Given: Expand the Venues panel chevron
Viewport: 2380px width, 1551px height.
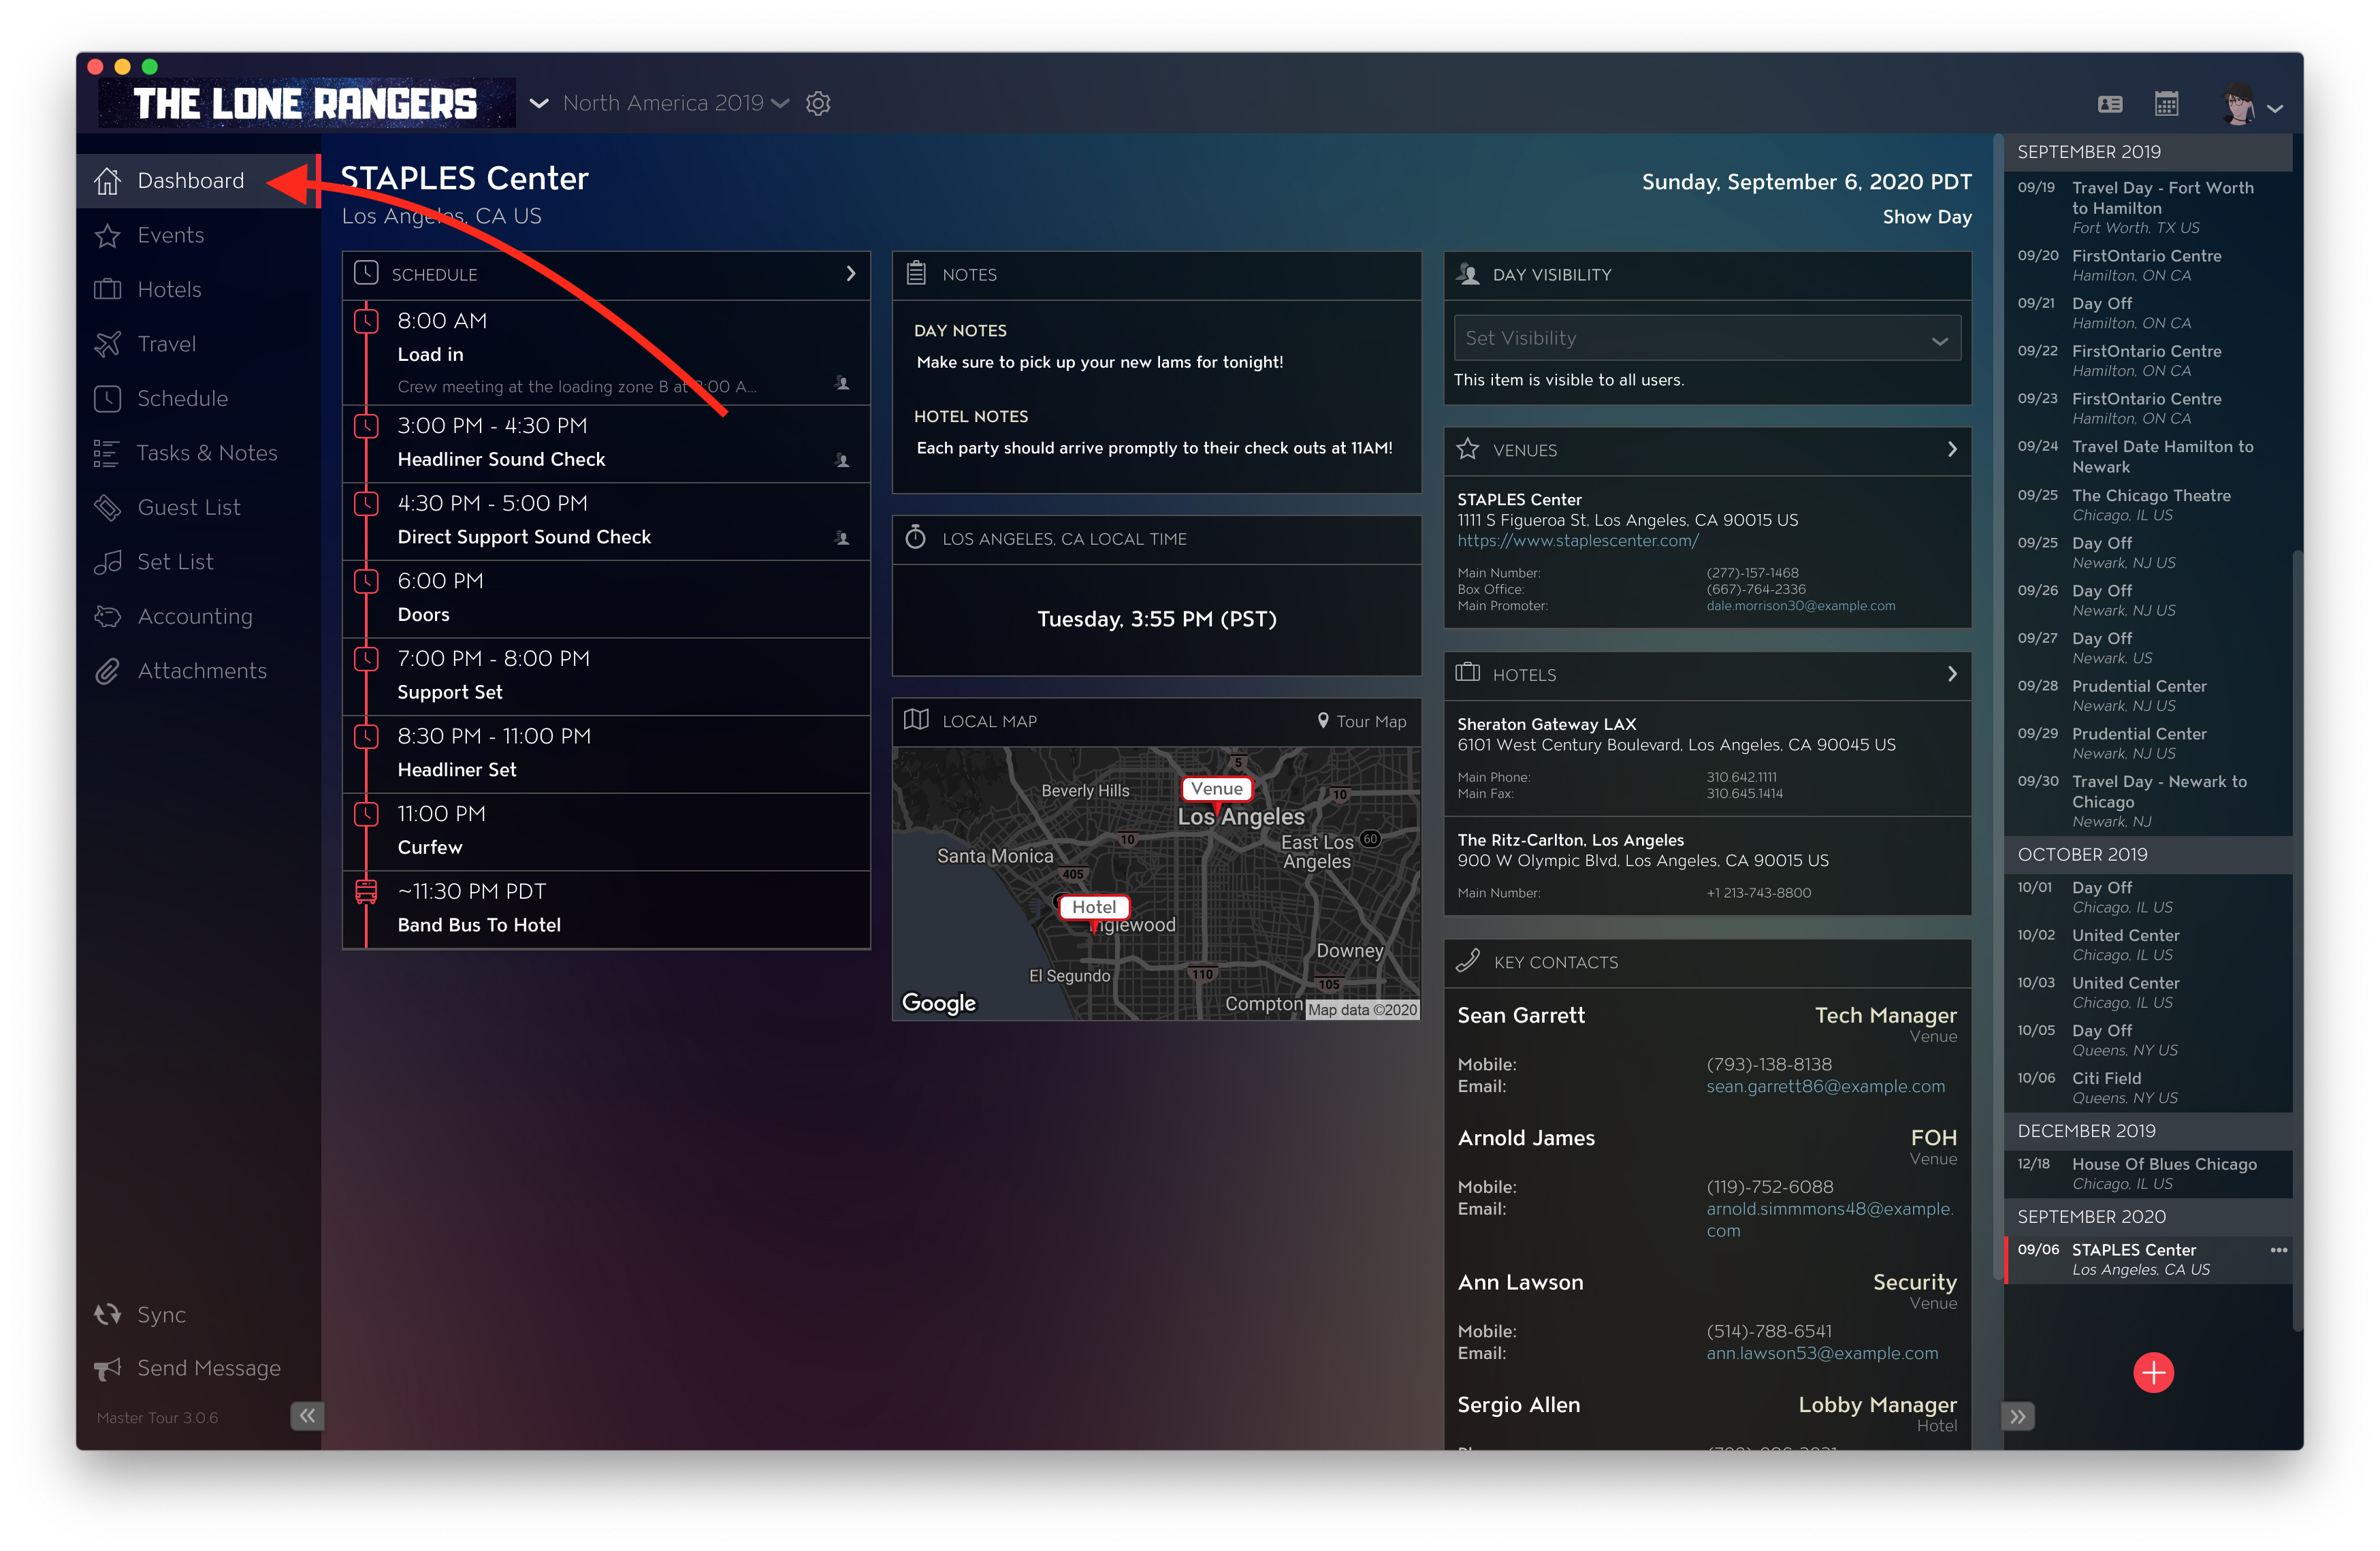Looking at the screenshot, I should click(x=1951, y=449).
